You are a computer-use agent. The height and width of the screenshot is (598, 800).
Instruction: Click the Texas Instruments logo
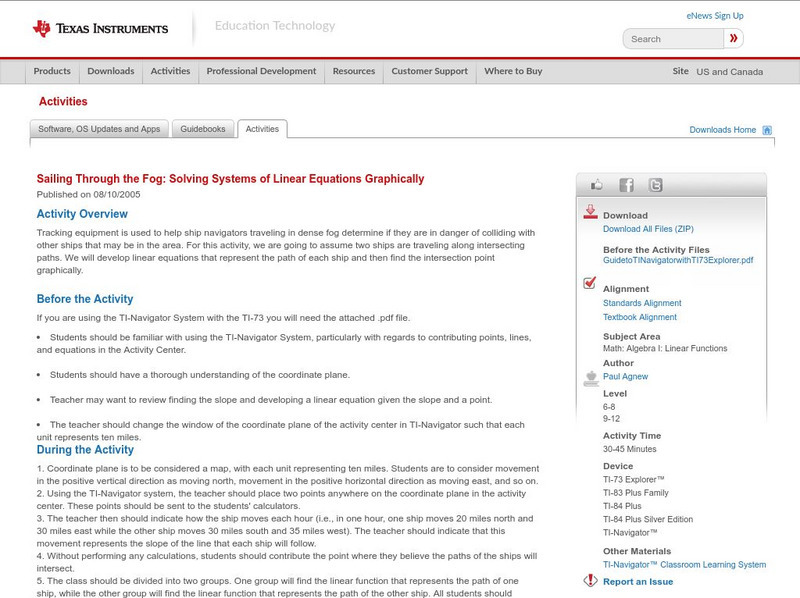(x=100, y=29)
